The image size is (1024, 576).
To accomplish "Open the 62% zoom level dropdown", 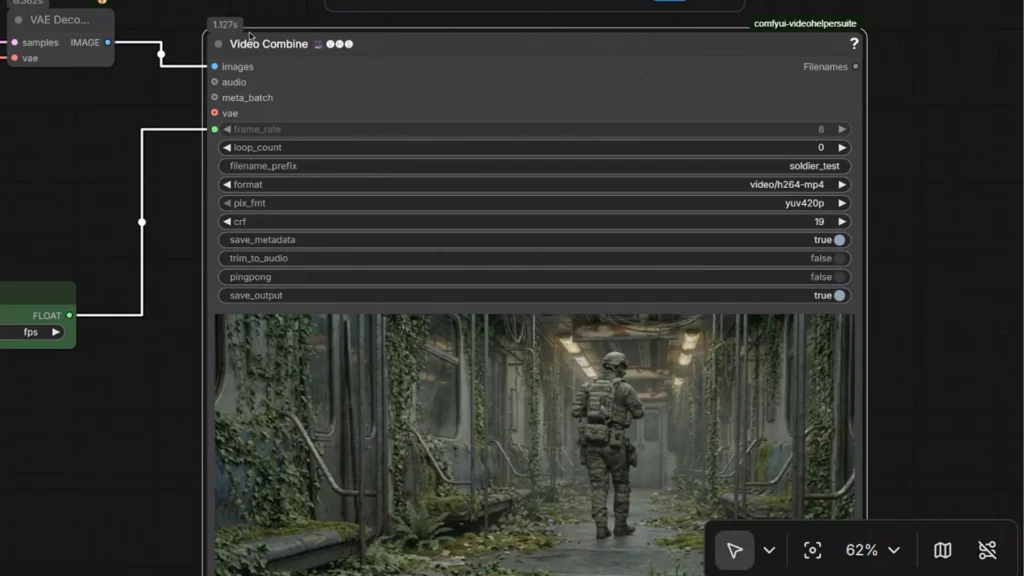I will (x=872, y=551).
